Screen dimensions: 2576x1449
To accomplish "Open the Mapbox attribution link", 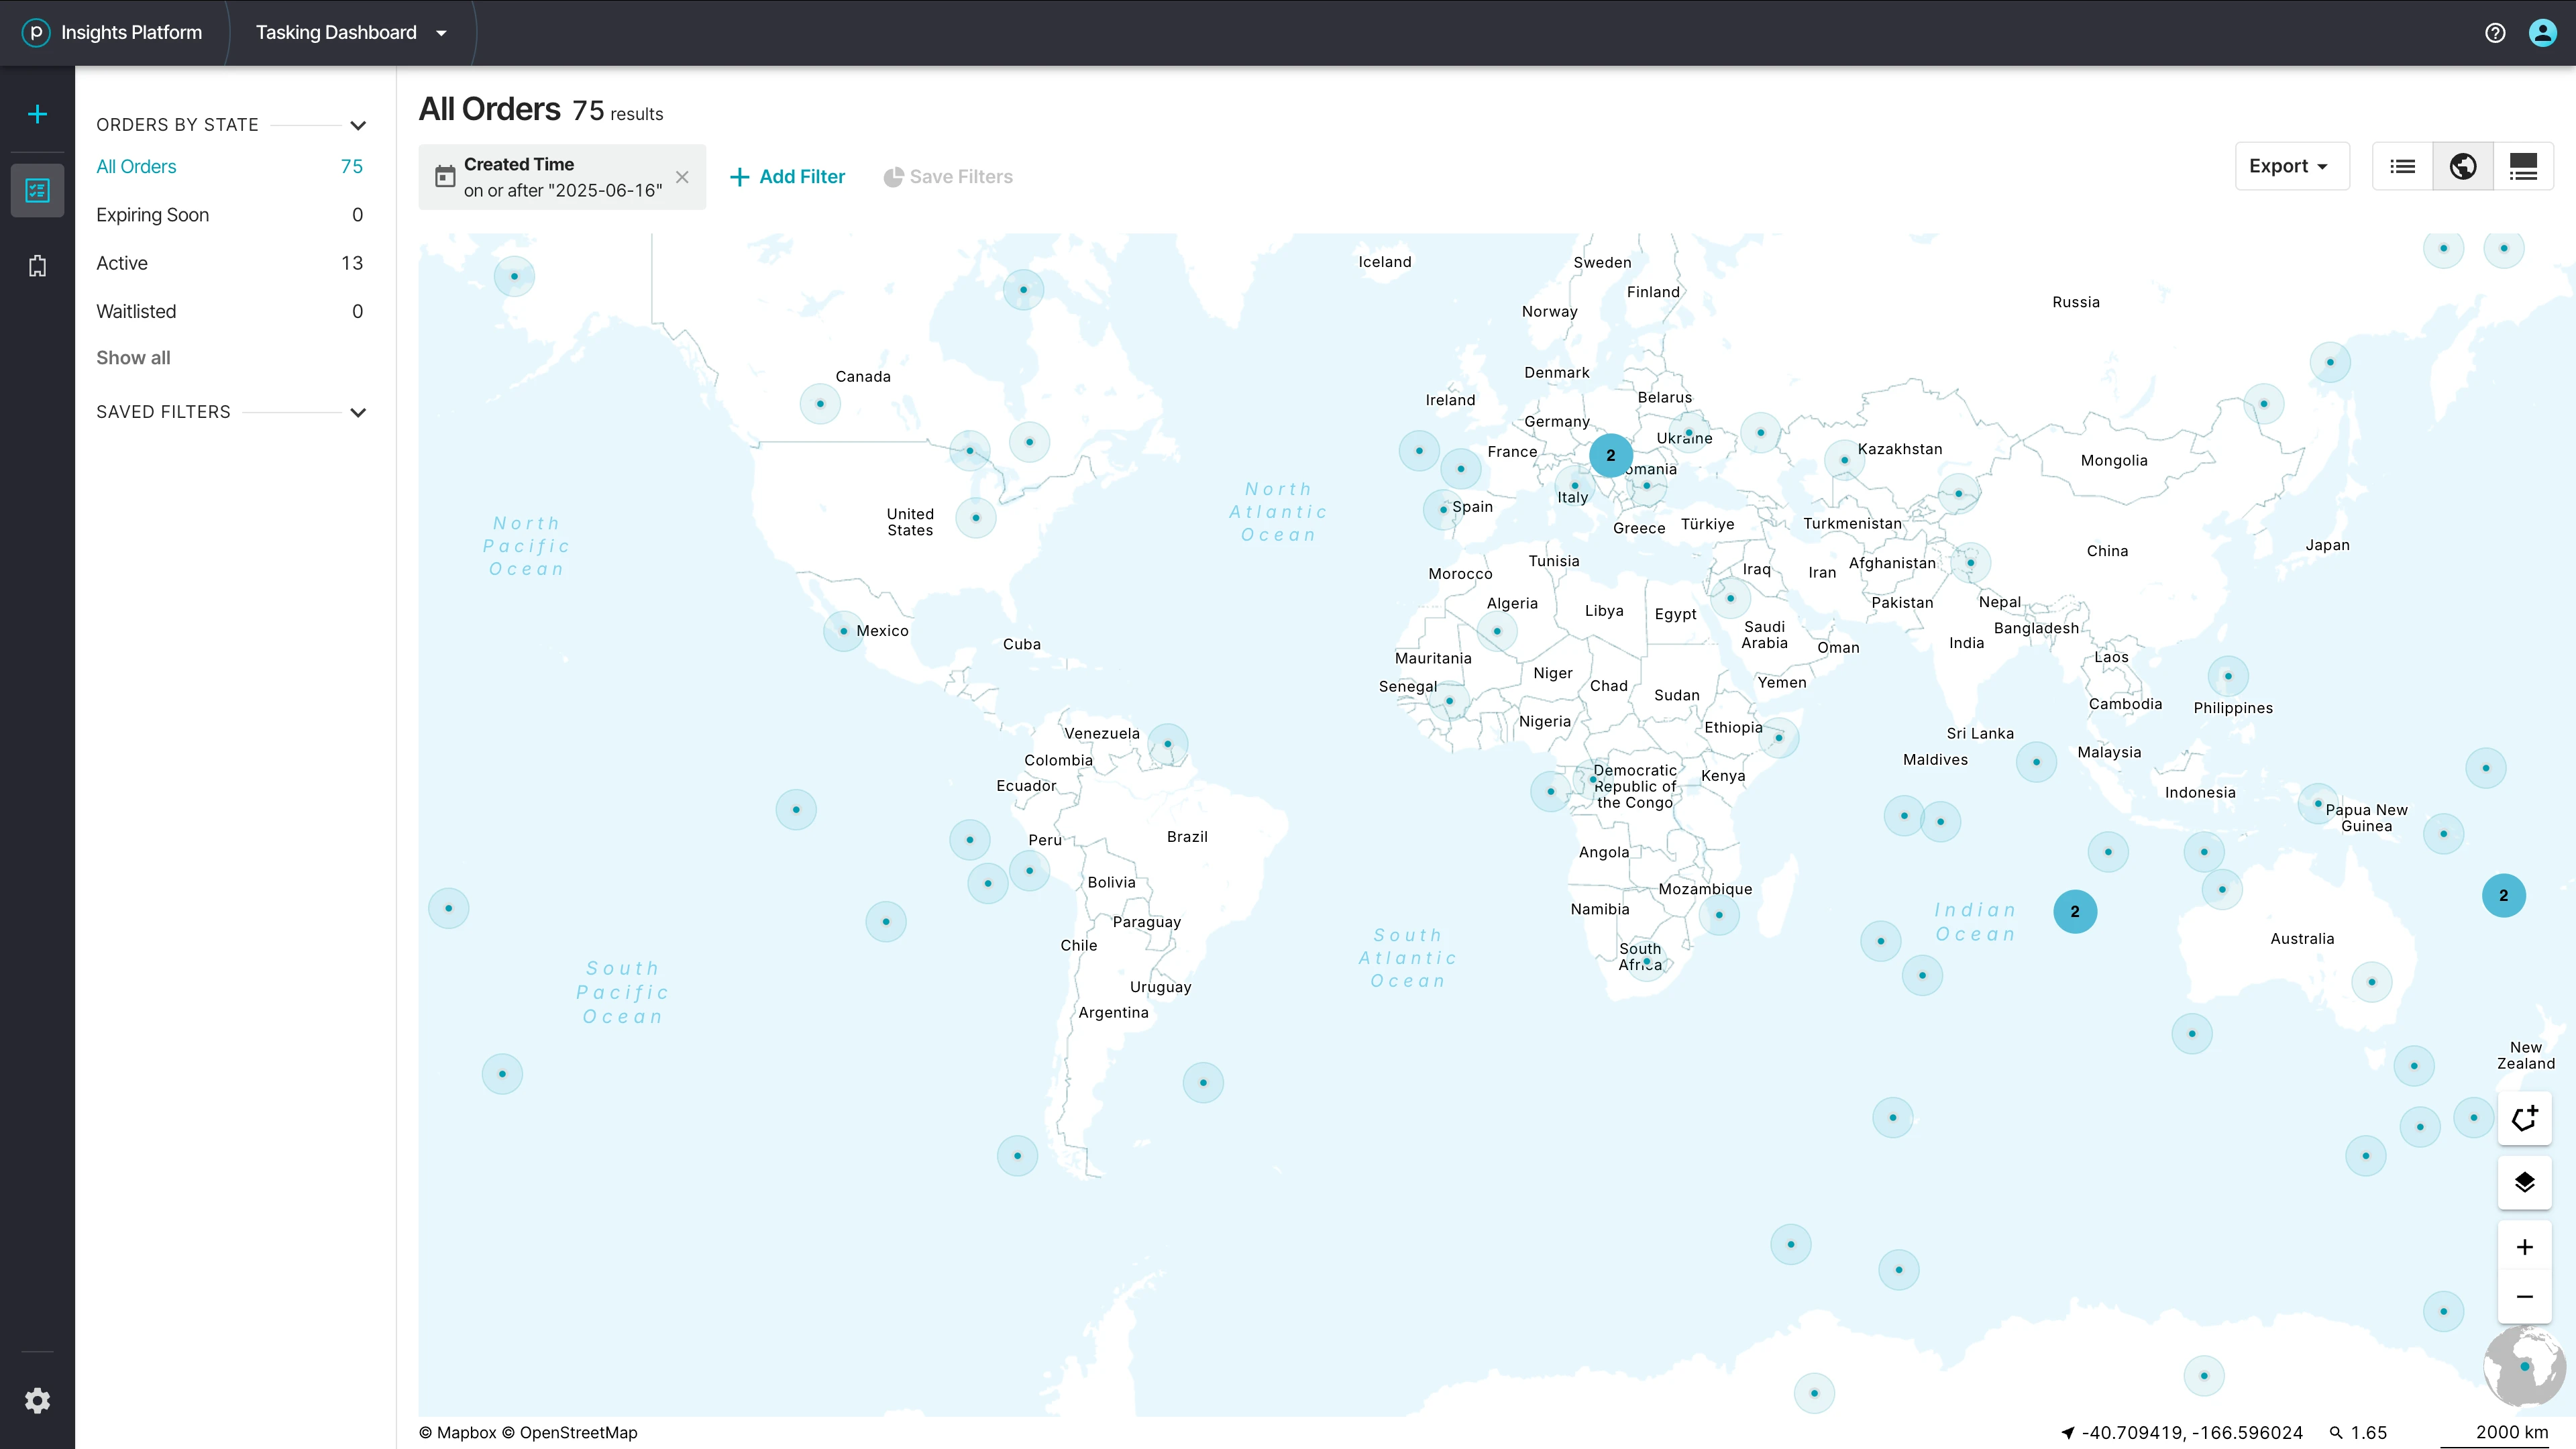I will (457, 1432).
